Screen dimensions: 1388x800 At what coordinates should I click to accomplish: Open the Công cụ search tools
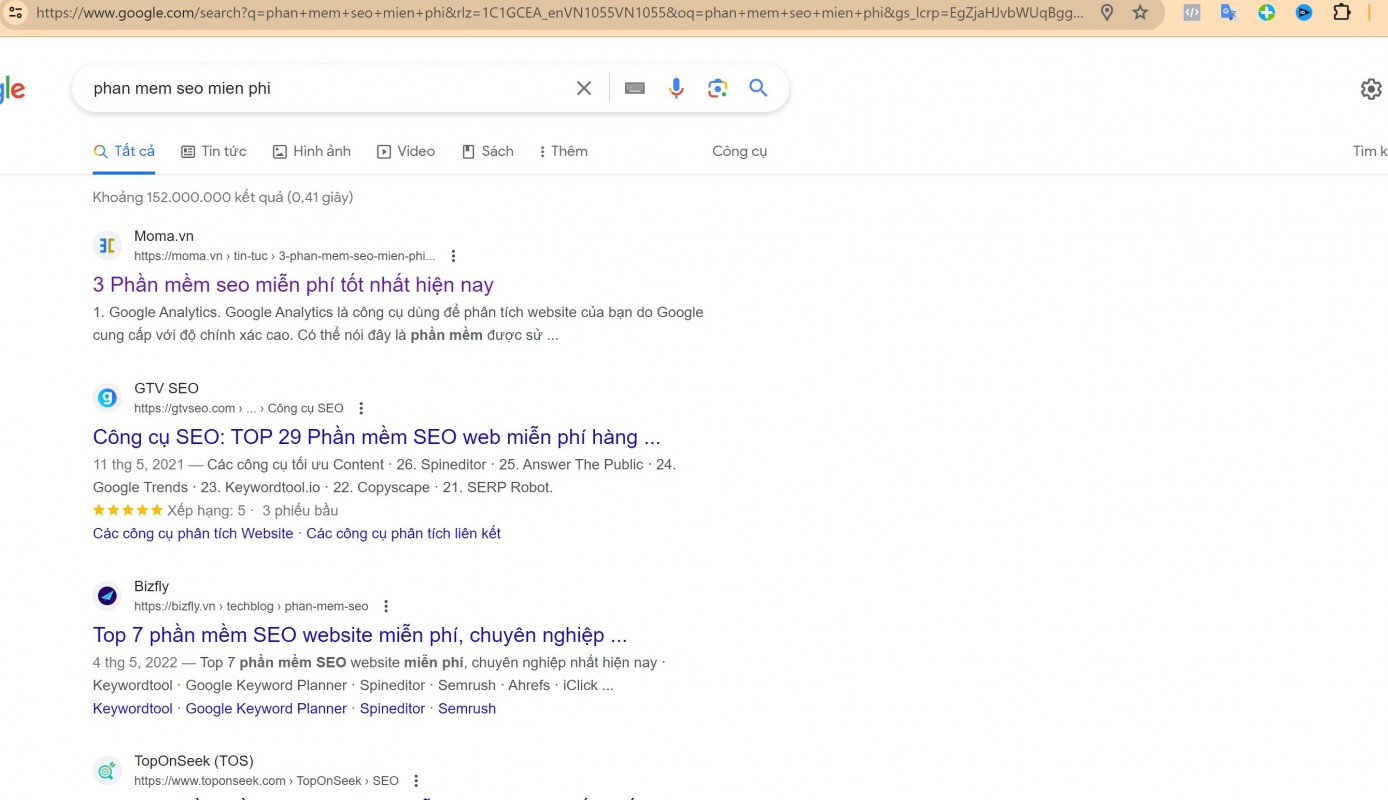click(x=739, y=151)
